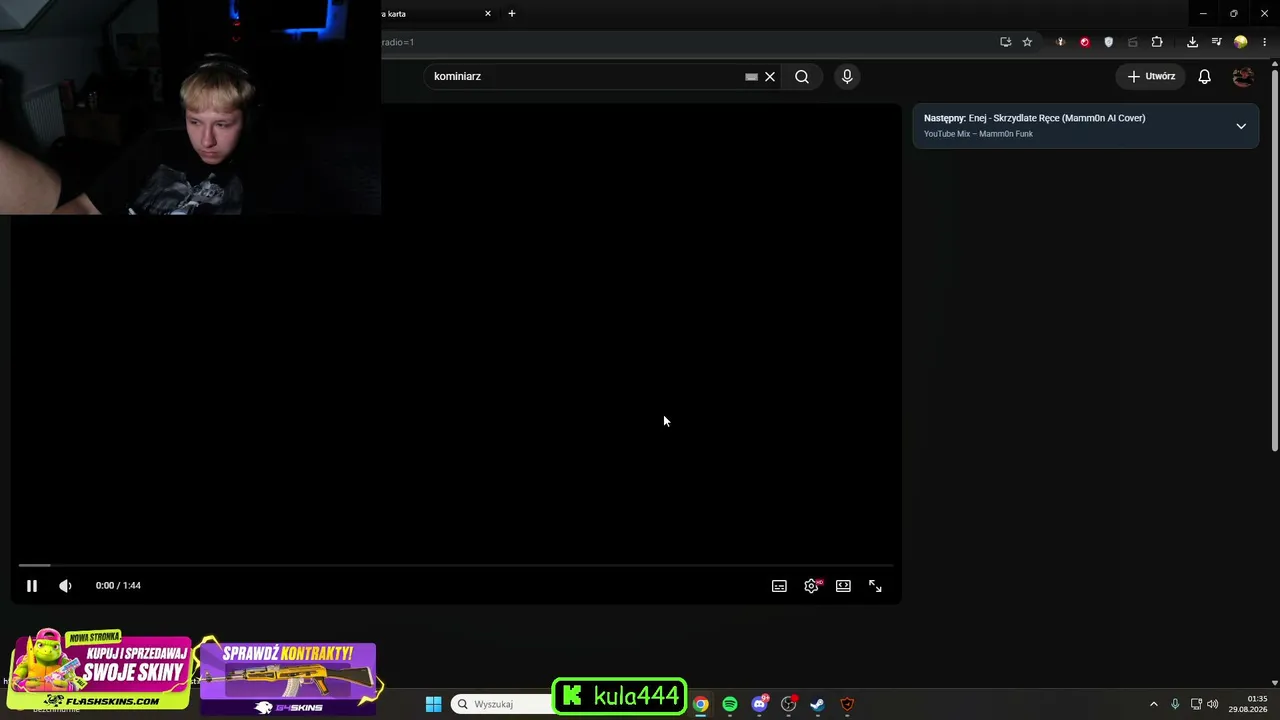The image size is (1280, 720).
Task: Click the install app icon in address bar
Action: tap(1005, 42)
